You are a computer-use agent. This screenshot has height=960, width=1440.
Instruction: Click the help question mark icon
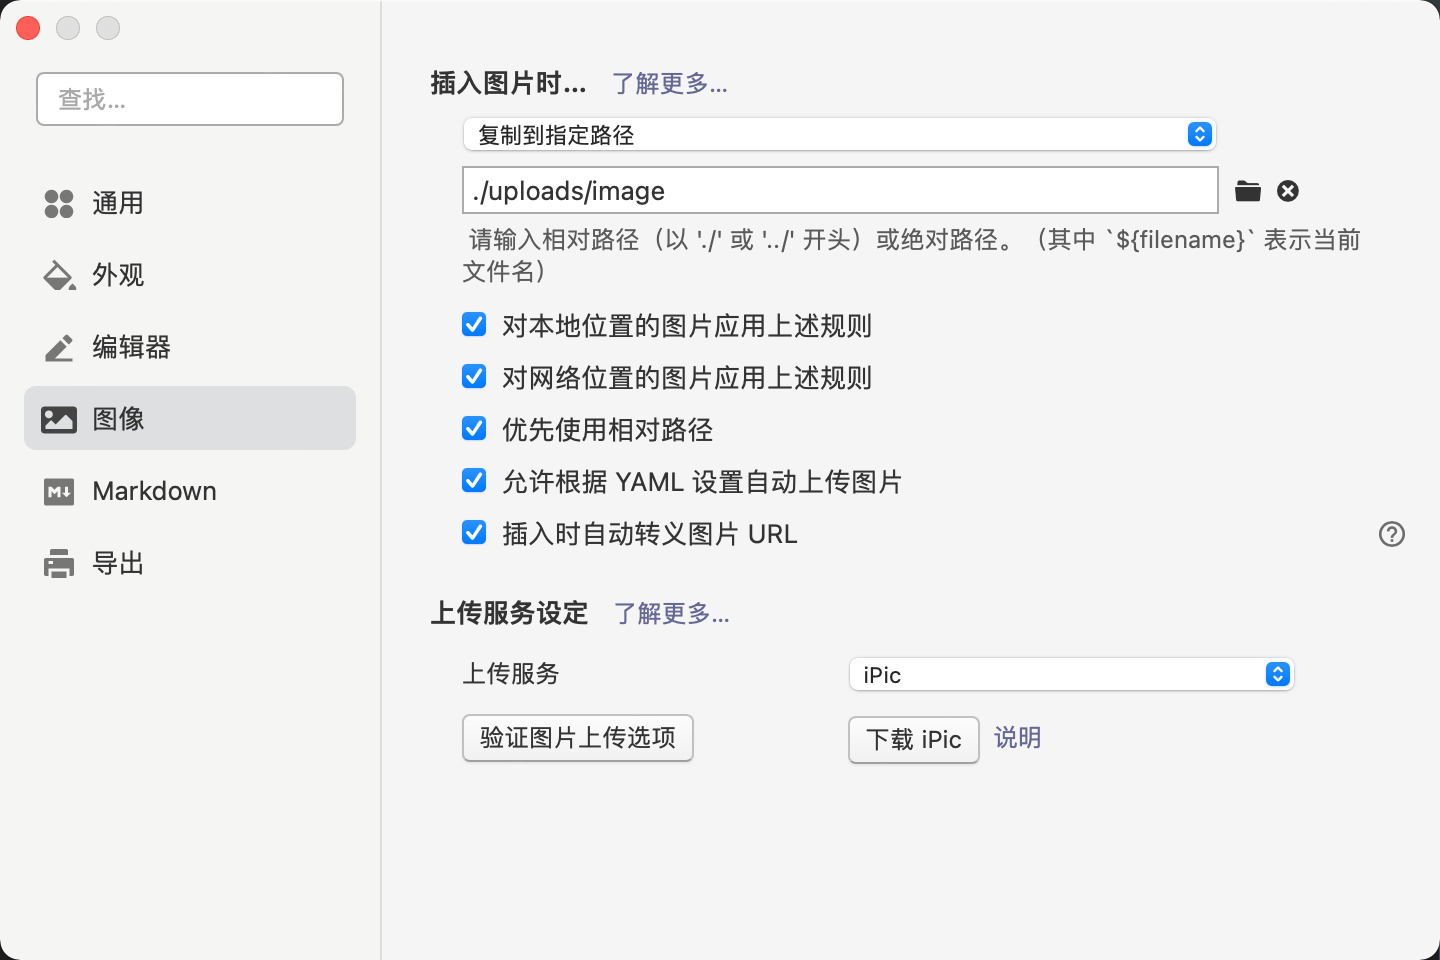coord(1391,534)
